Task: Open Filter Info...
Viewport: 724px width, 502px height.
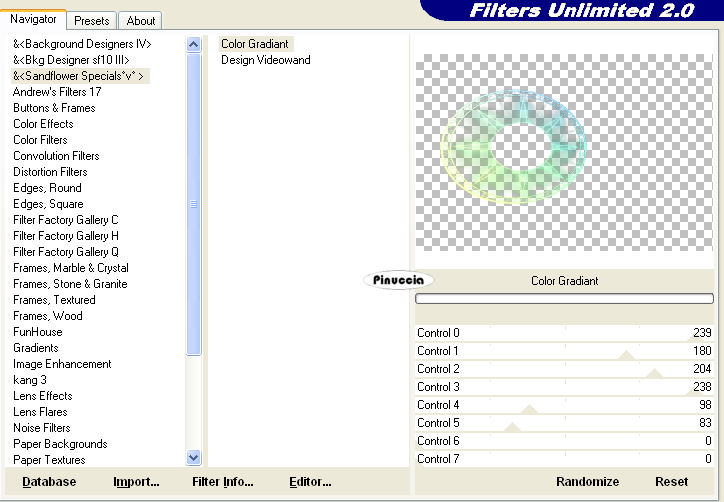Action: 223,482
